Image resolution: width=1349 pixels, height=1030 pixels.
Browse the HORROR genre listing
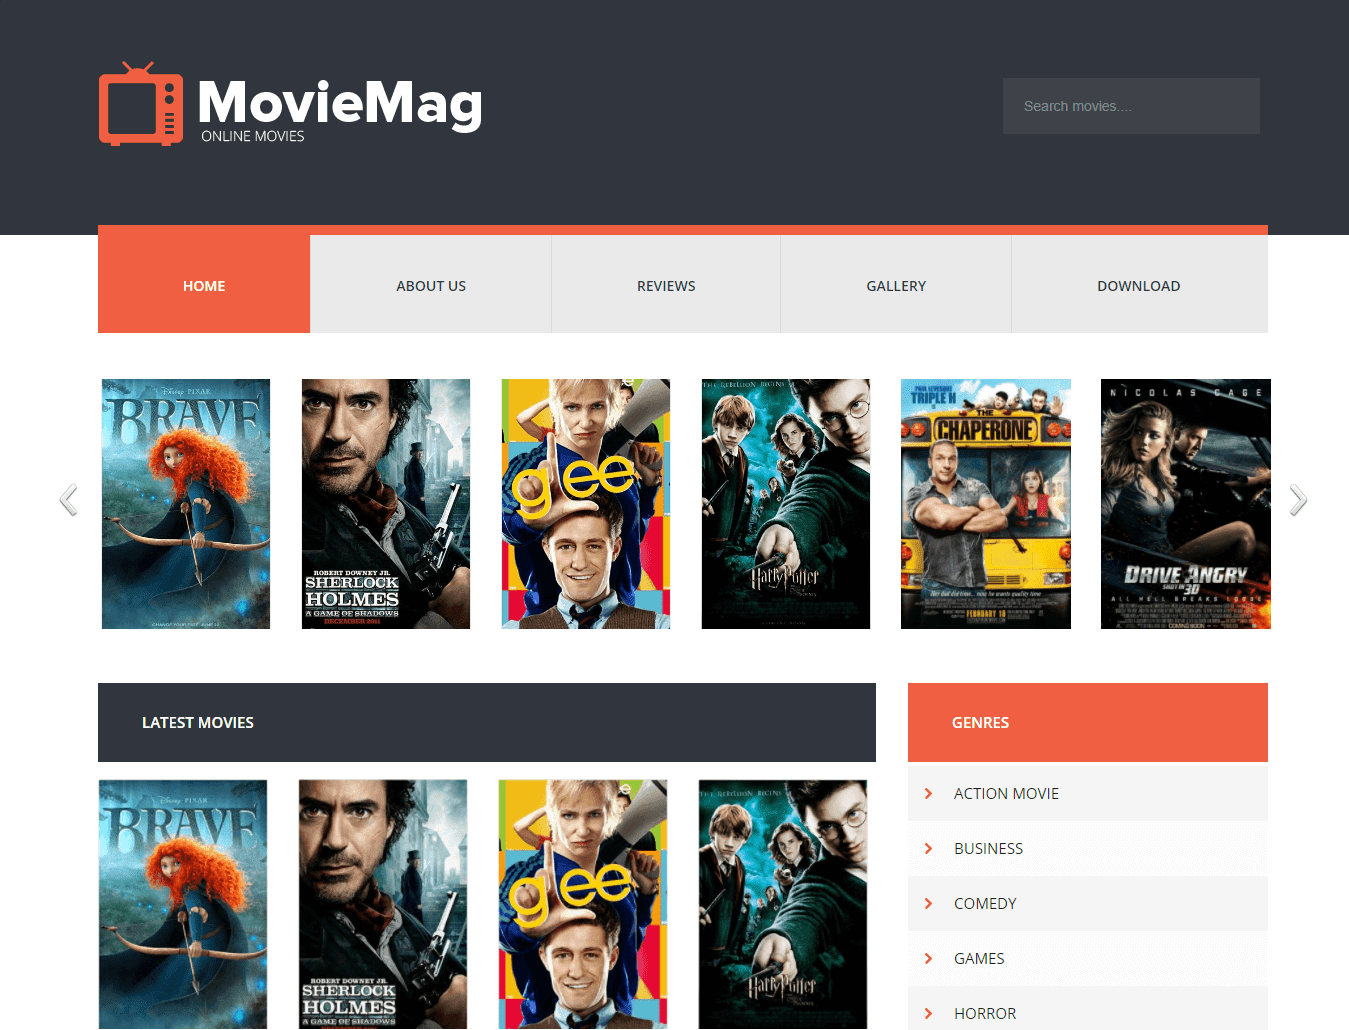coord(984,1013)
